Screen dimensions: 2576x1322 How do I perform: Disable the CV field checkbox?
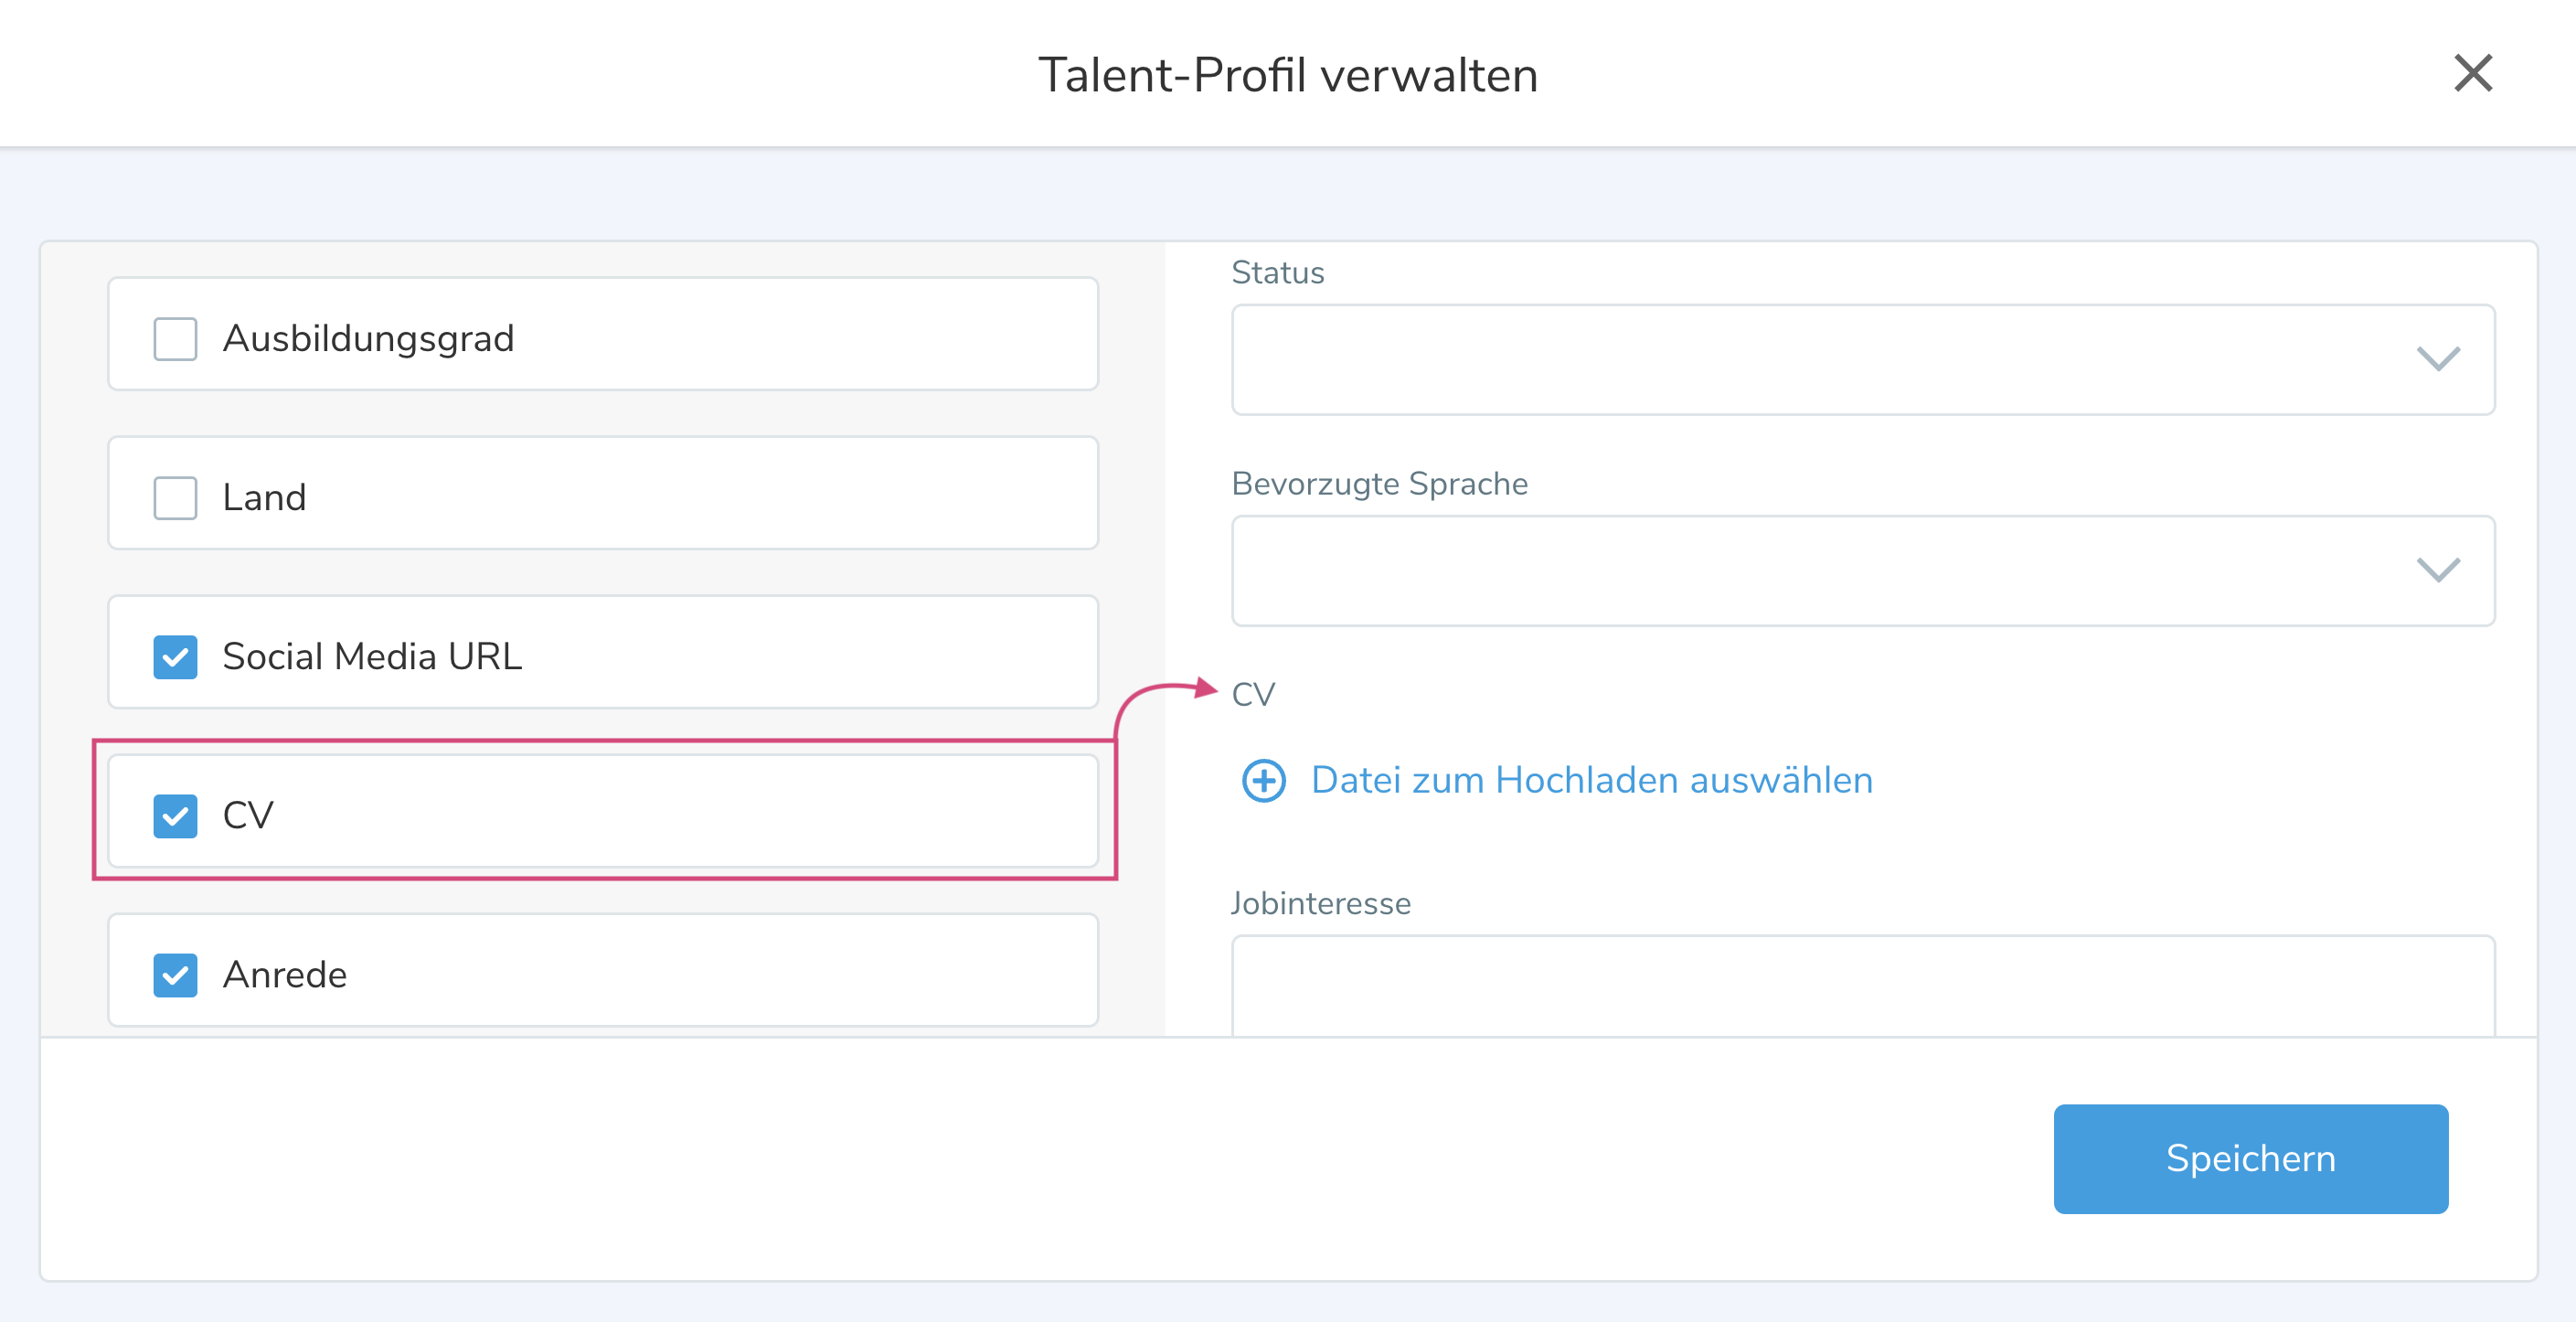tap(175, 816)
